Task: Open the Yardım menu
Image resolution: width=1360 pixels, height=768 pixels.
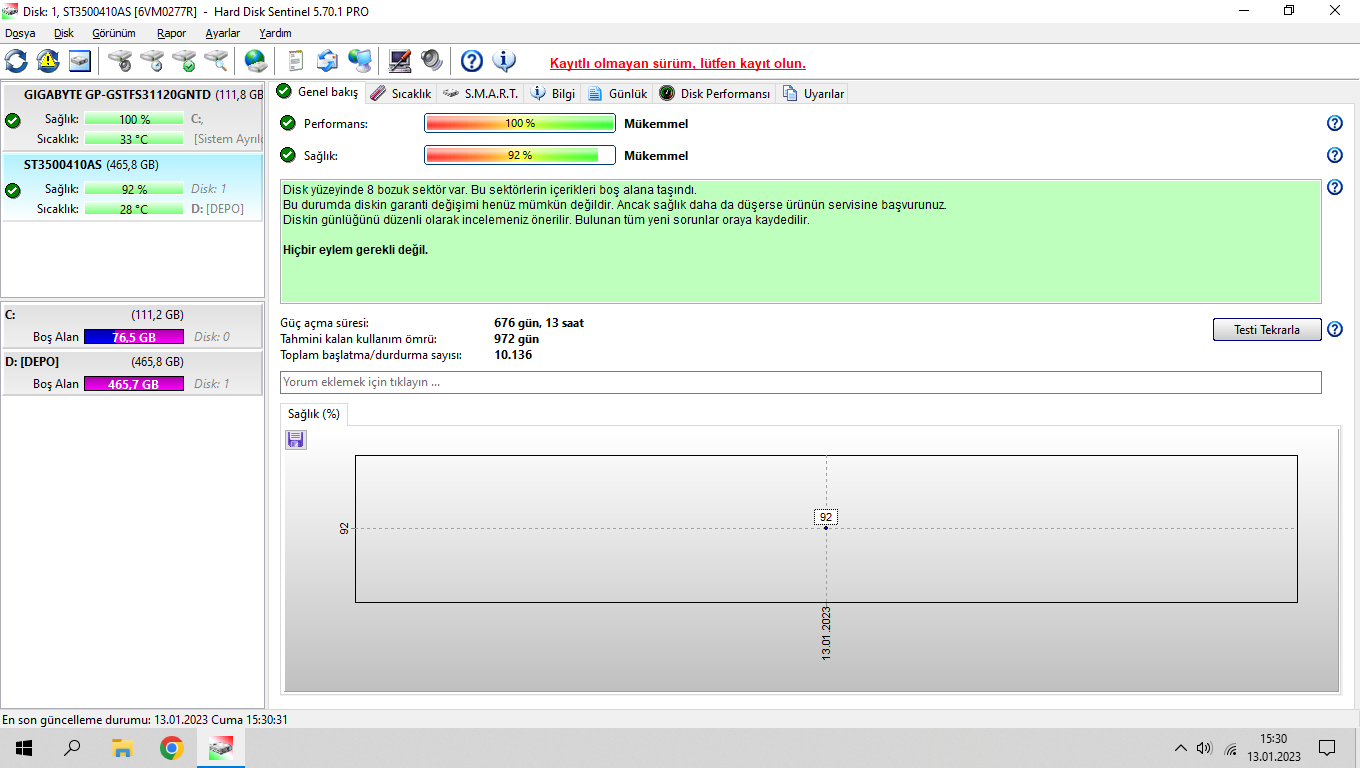Action: coord(275,33)
